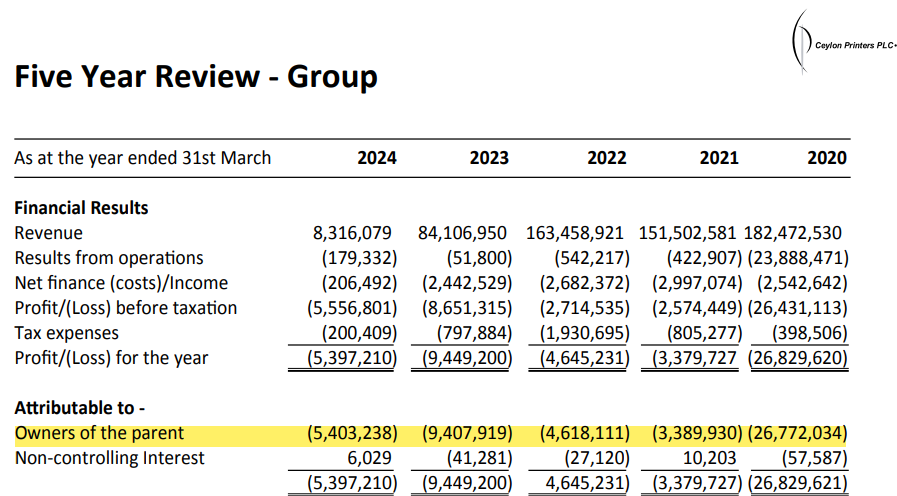Click the Ceylon Printers PLC logo
The image size is (897, 496).
tap(843, 42)
